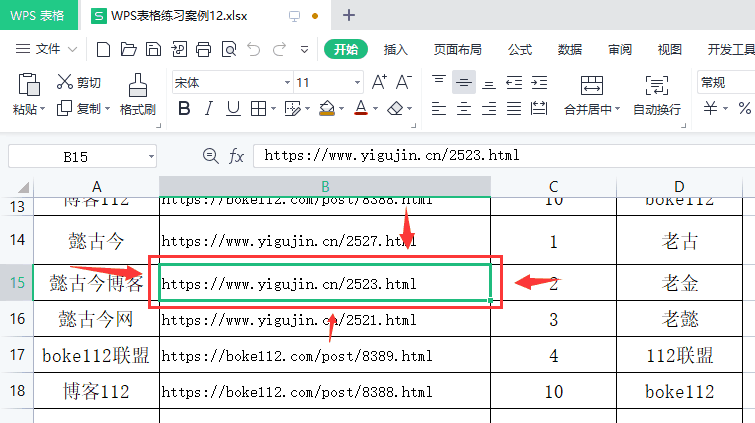755x423 pixels.
Task: Click the Cut scissors button
Action: click(78, 82)
